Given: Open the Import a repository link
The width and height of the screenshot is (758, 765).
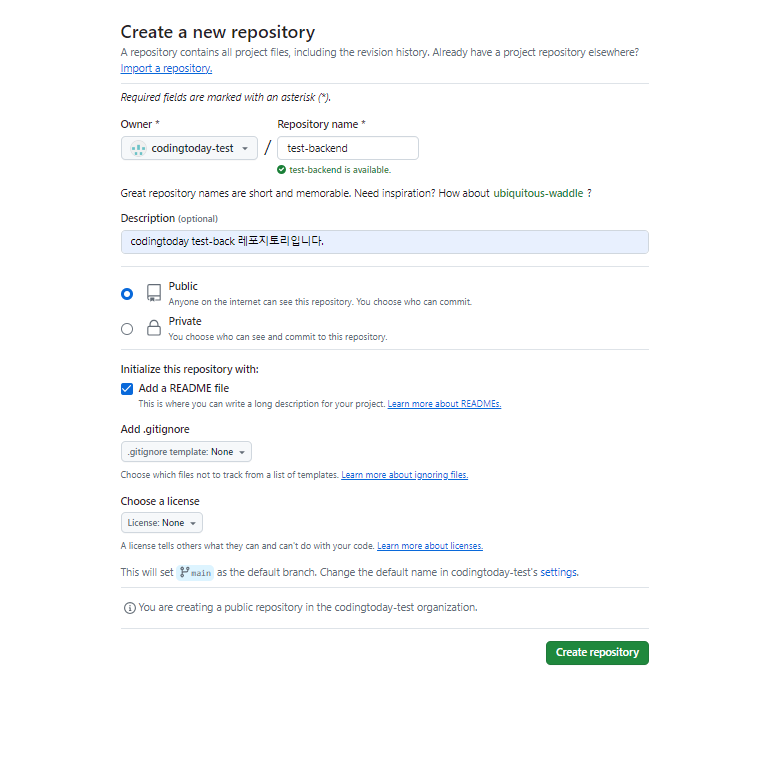Looking at the screenshot, I should tap(166, 68).
